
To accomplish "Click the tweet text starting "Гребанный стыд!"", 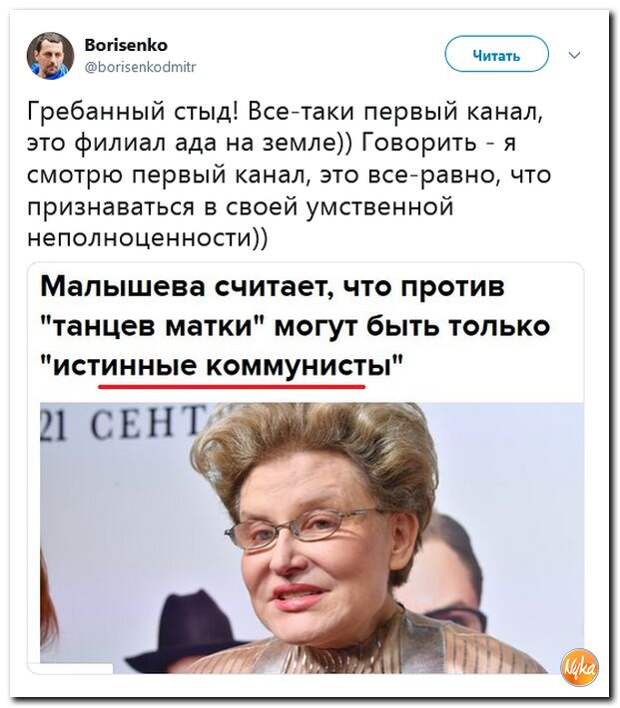I will coord(289,175).
